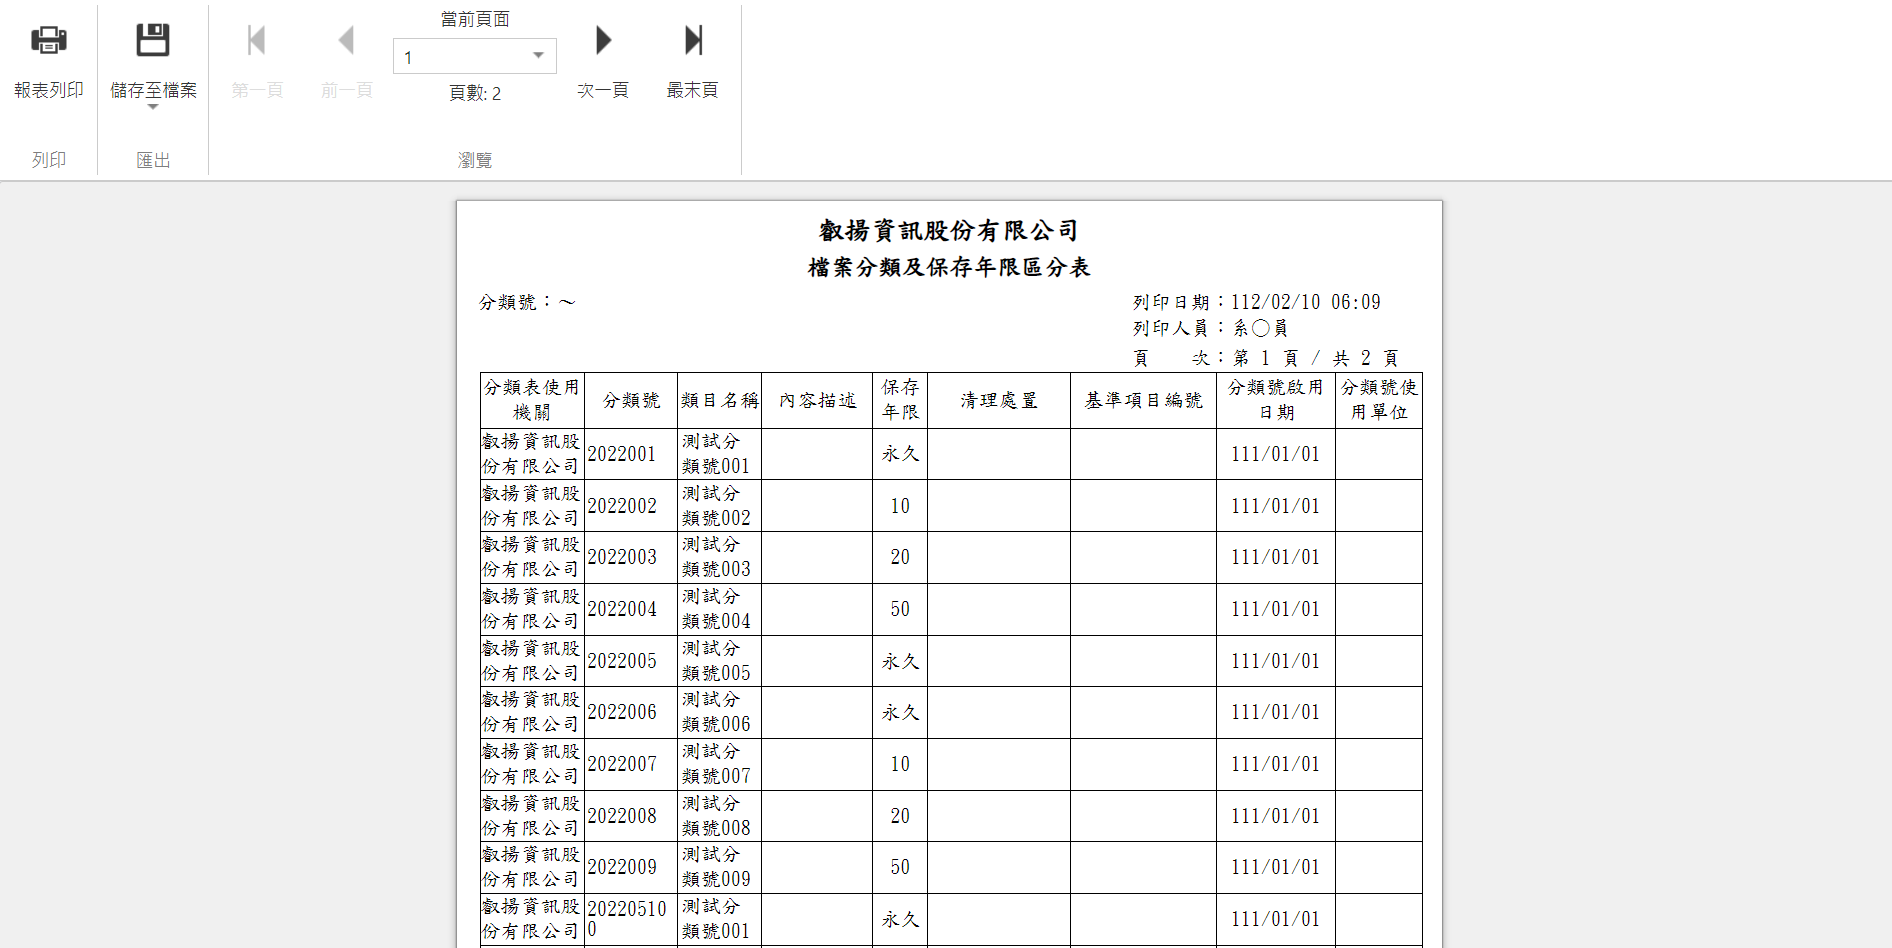Image resolution: width=1892 pixels, height=948 pixels.
Task: Select the 瀏覽 group label
Action: (x=475, y=160)
